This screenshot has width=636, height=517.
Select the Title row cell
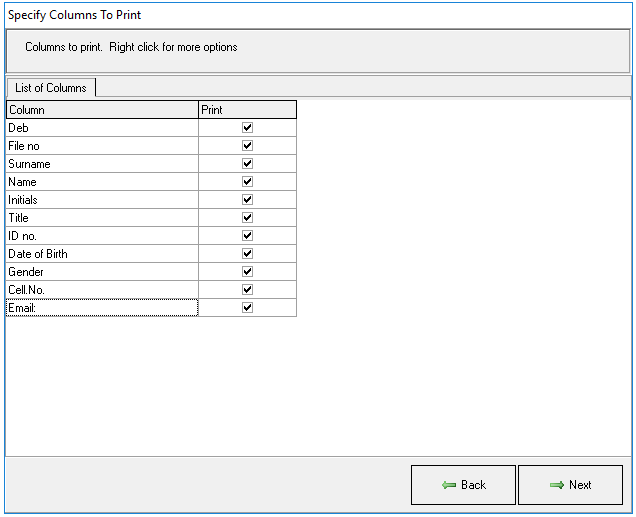[x=102, y=218]
